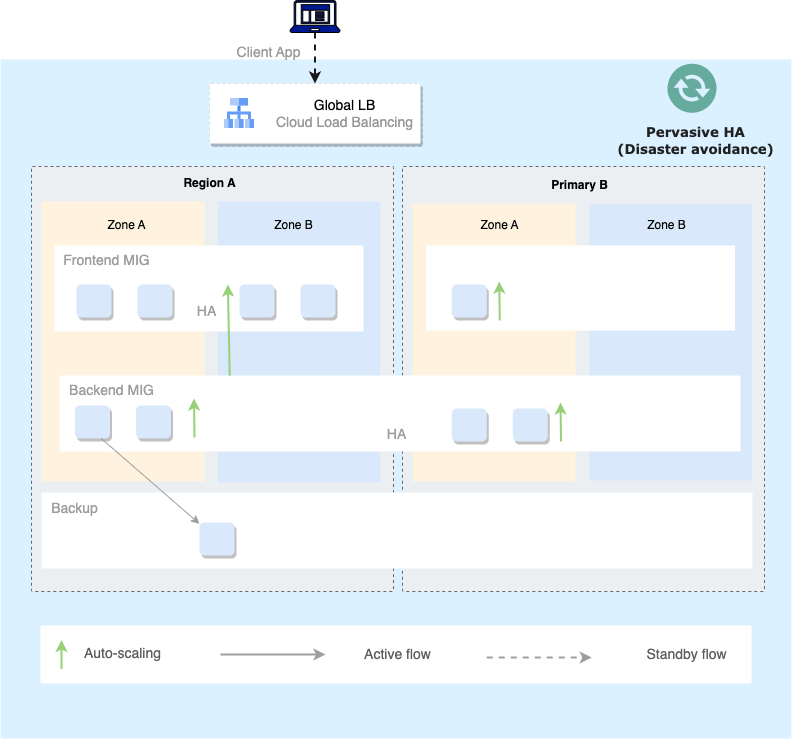Image resolution: width=792 pixels, height=739 pixels.
Task: Click the Global LB box title
Action: [x=344, y=105]
